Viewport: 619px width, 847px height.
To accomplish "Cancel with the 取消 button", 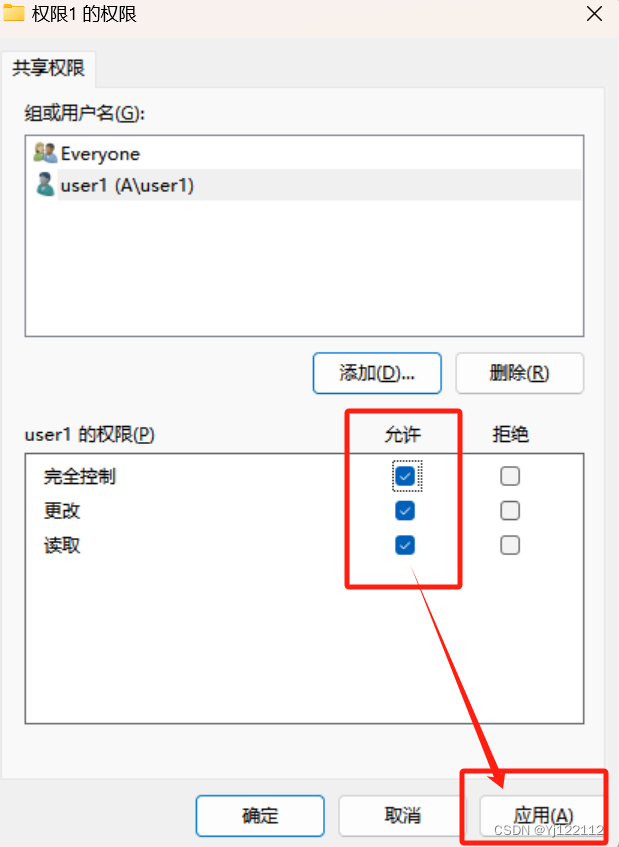I will (403, 815).
